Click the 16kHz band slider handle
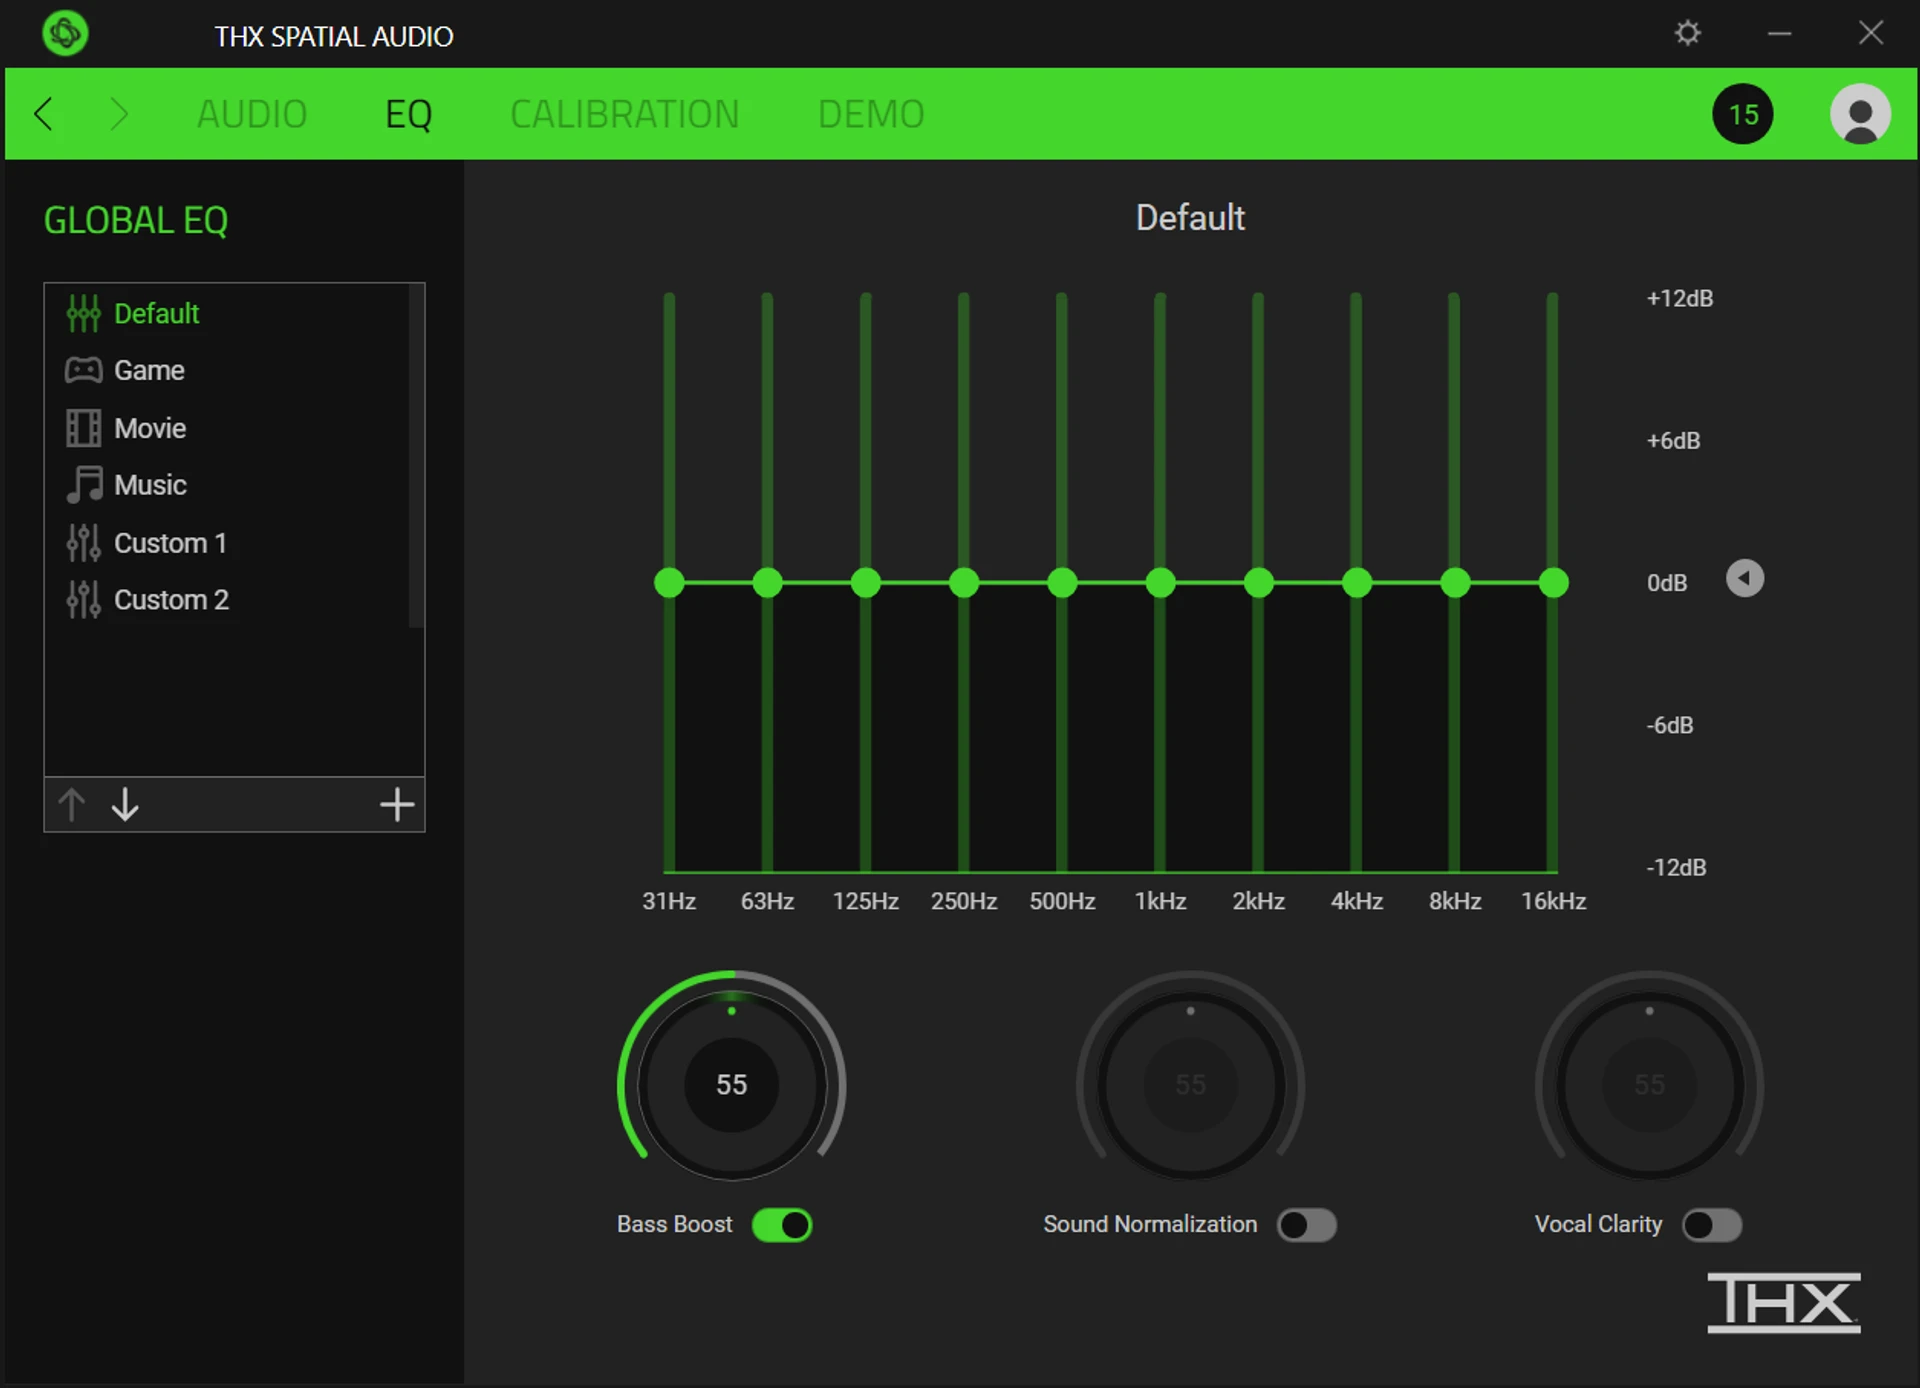The height and width of the screenshot is (1388, 1920). tap(1553, 583)
